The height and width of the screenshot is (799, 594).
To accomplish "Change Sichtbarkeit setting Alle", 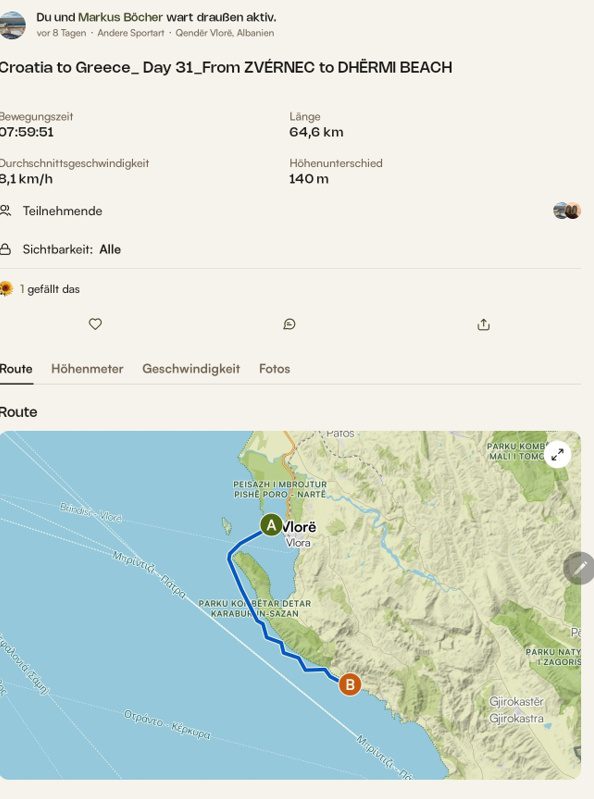I will 110,249.
